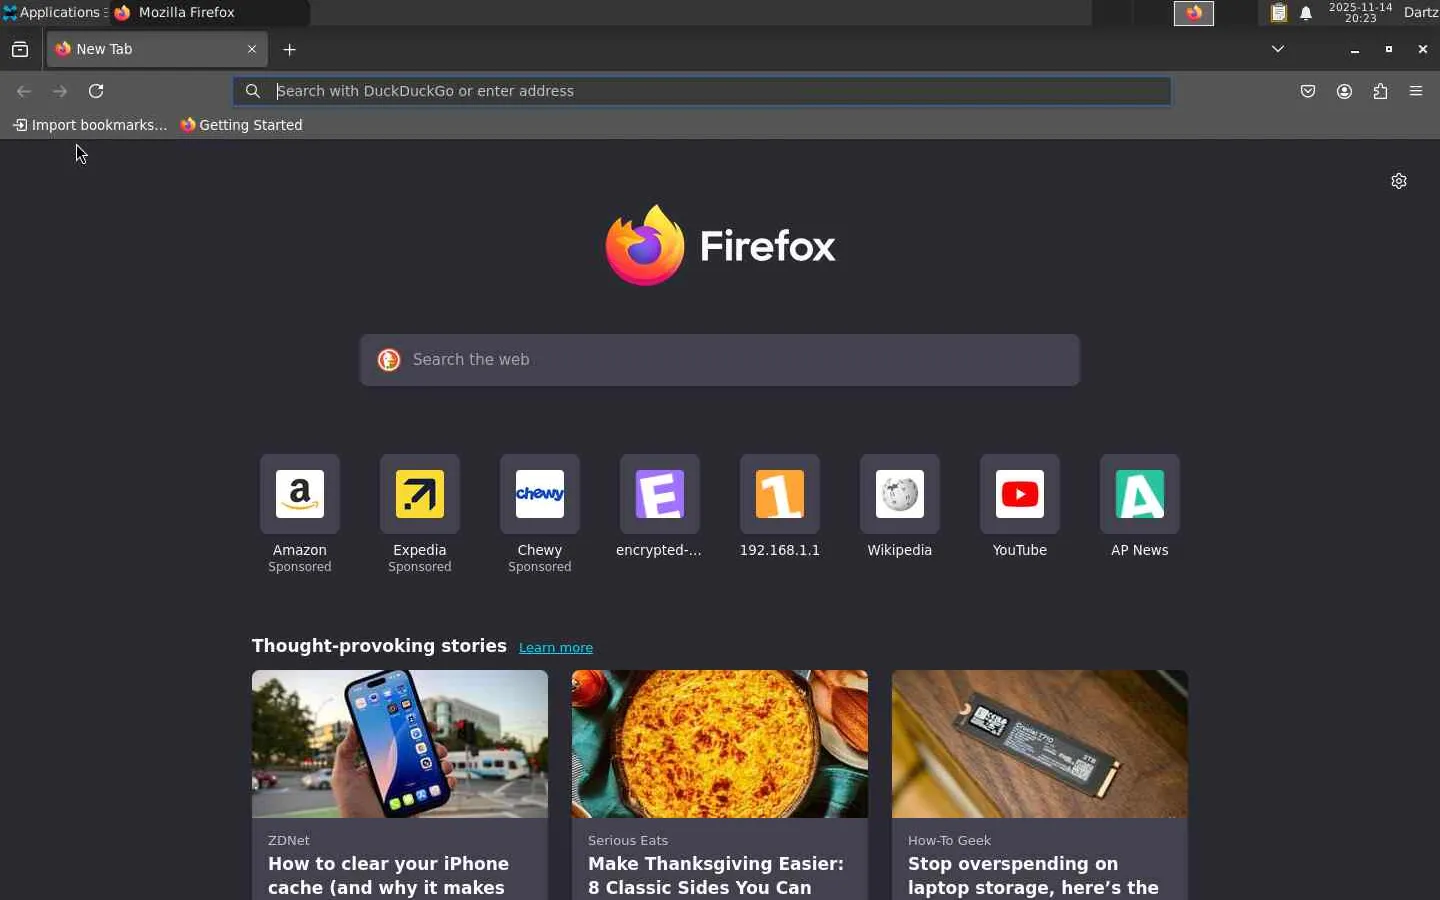Open Serious Eats Thanksgiving story headline
Screen dimensions: 1440x900
point(716,876)
